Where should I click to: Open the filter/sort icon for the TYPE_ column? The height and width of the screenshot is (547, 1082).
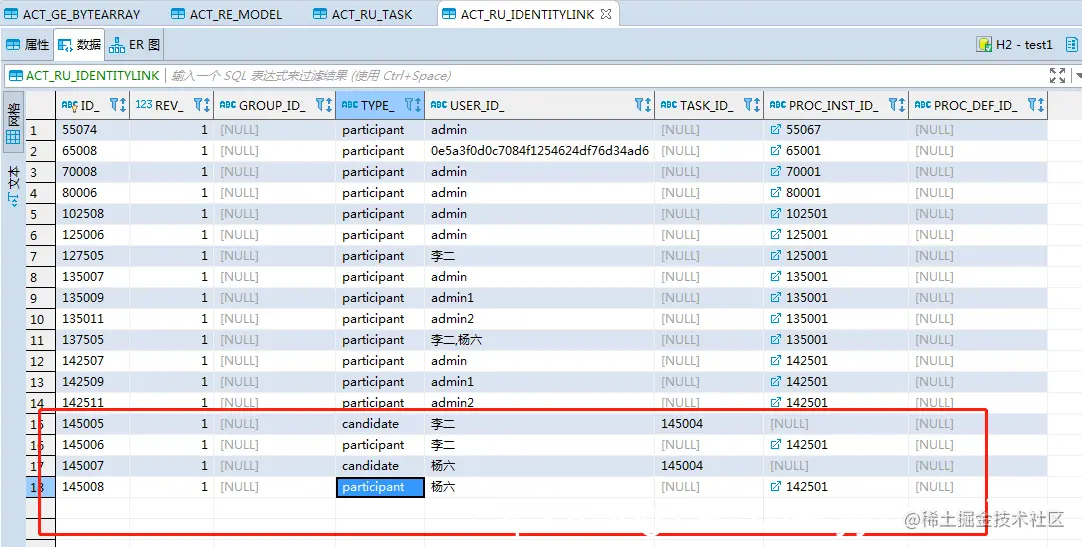[413, 105]
